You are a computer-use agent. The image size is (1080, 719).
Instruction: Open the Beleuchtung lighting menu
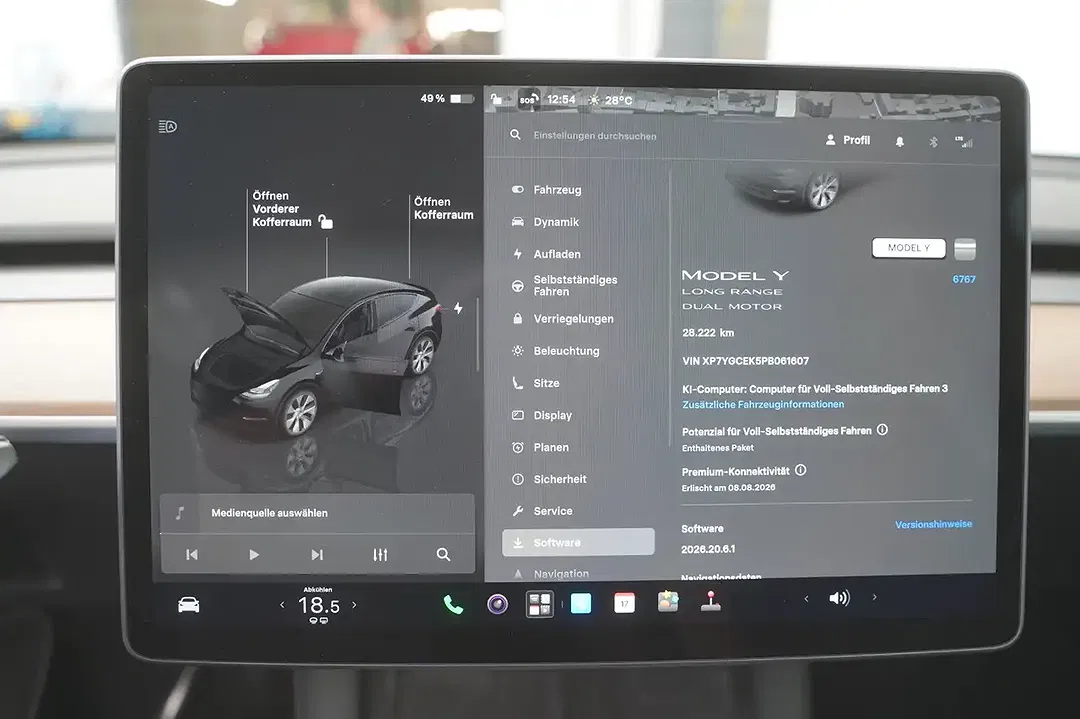pos(556,351)
